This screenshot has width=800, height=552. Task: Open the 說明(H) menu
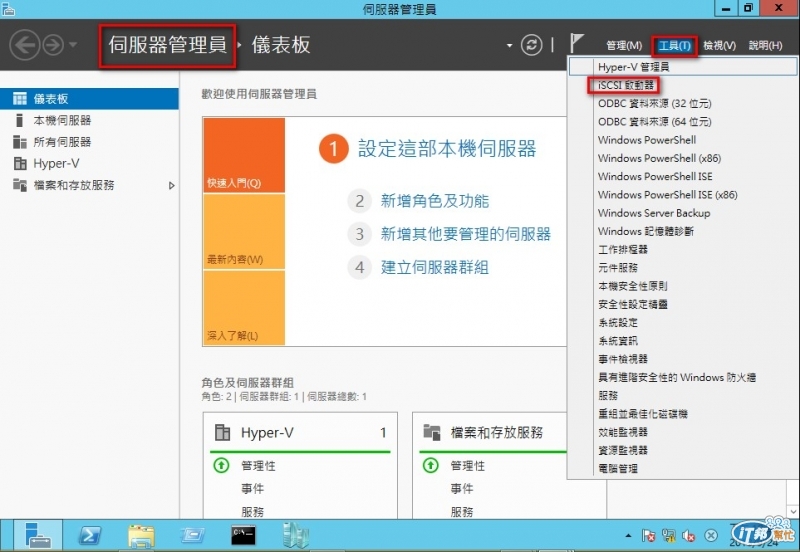[765, 45]
